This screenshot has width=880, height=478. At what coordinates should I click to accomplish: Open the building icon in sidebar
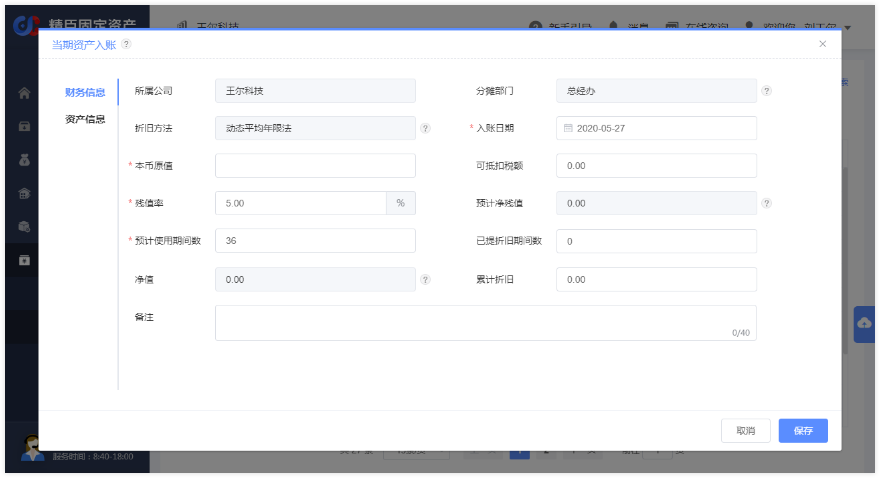(x=24, y=194)
